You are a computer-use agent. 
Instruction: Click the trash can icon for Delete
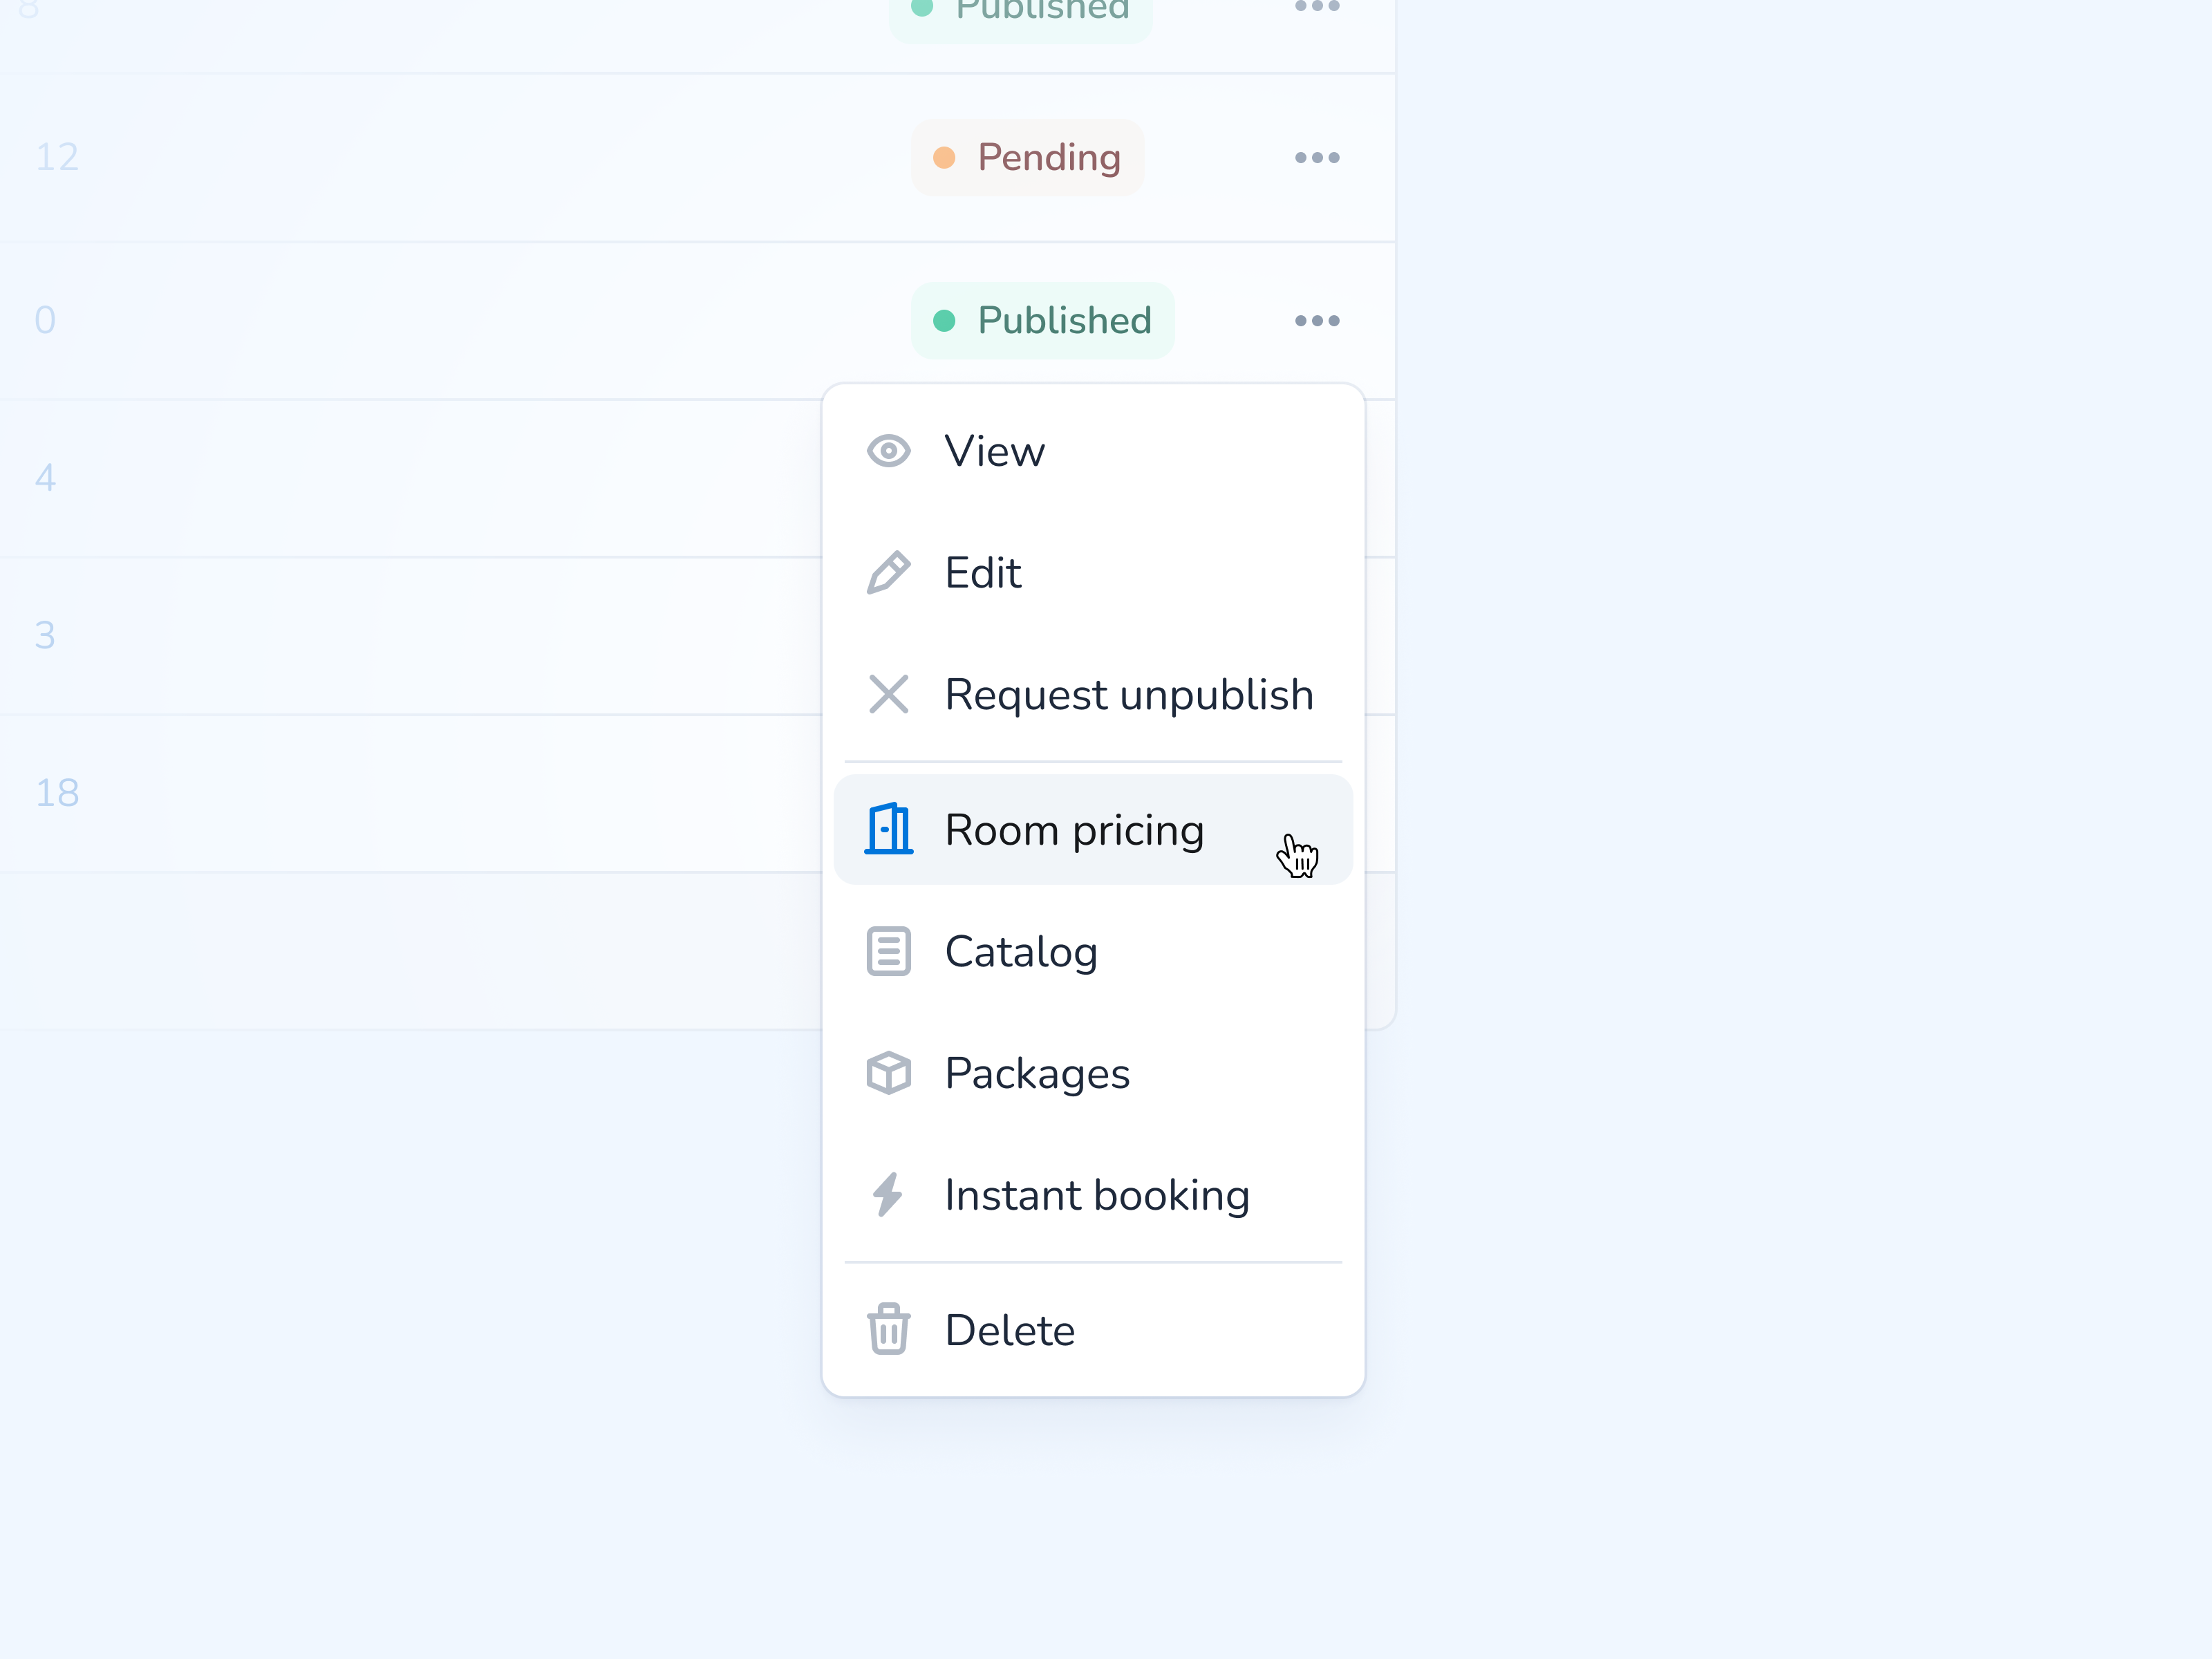click(888, 1330)
